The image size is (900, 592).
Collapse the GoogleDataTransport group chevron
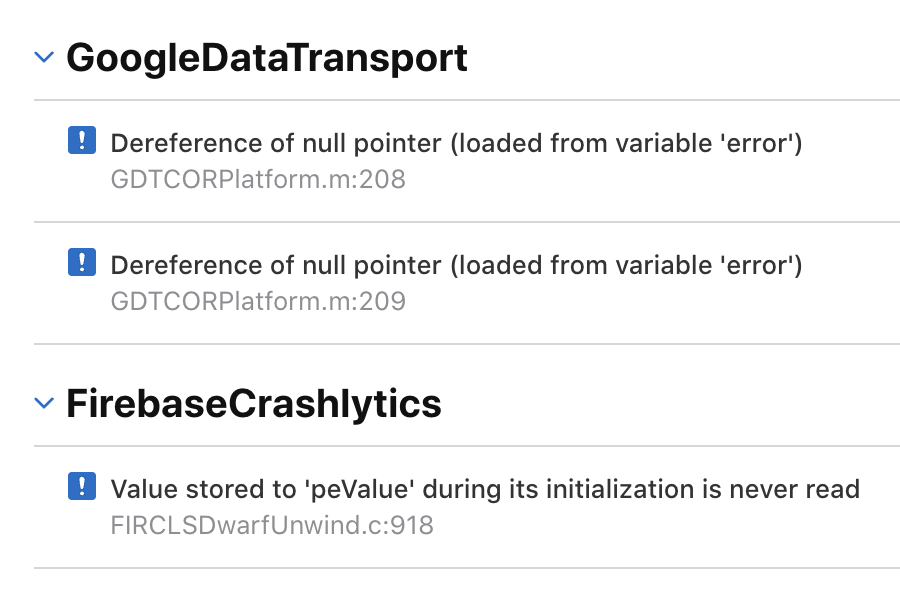(44, 58)
